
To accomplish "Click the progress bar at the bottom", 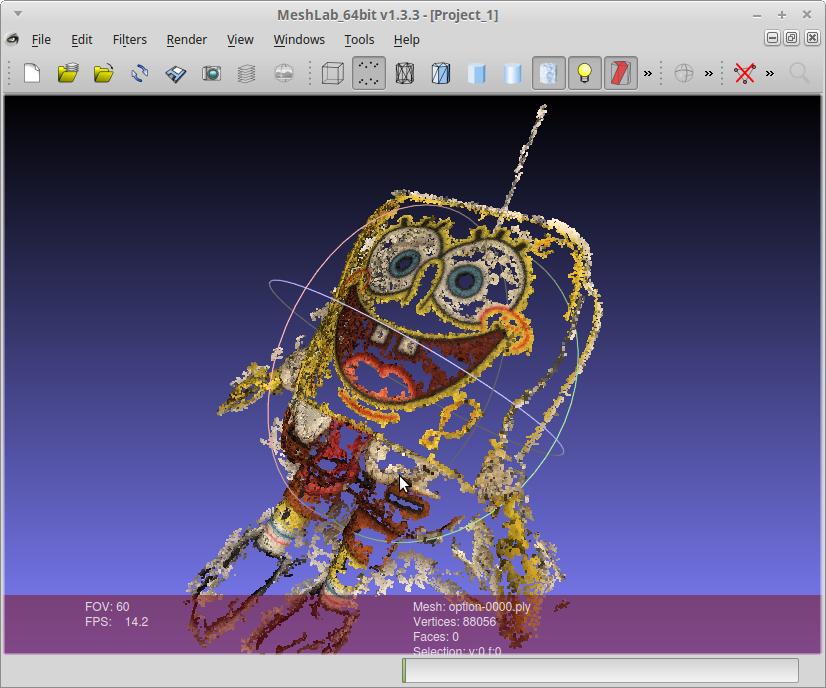I will (600, 670).
